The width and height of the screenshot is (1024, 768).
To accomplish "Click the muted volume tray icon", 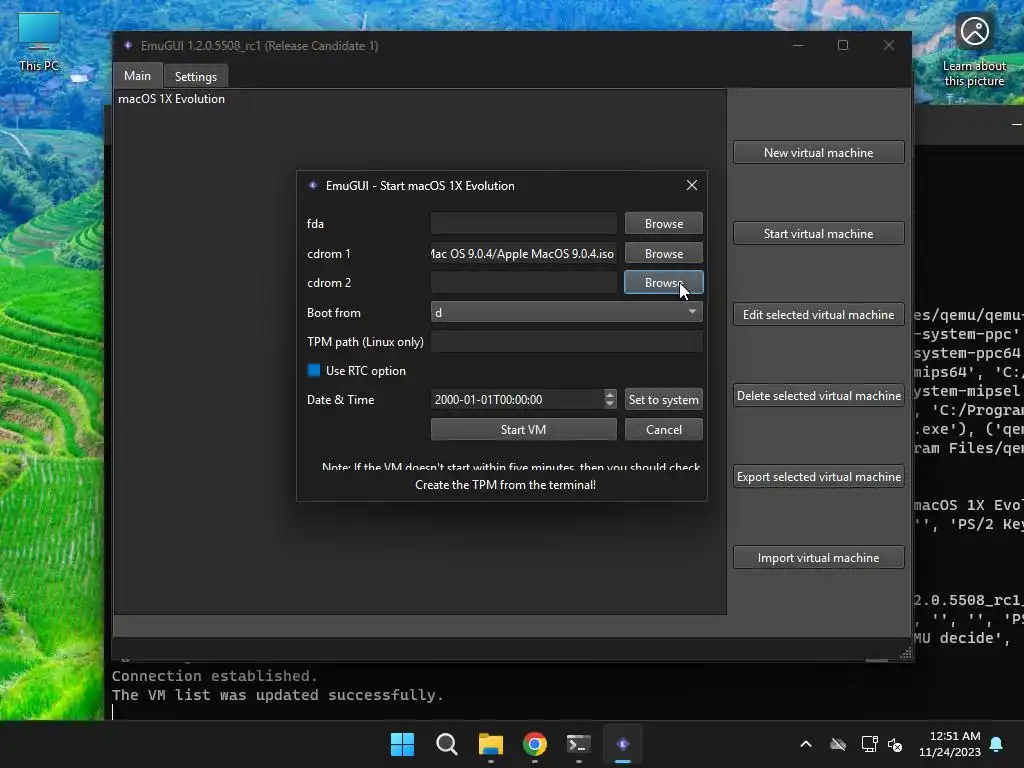I will click(895, 744).
